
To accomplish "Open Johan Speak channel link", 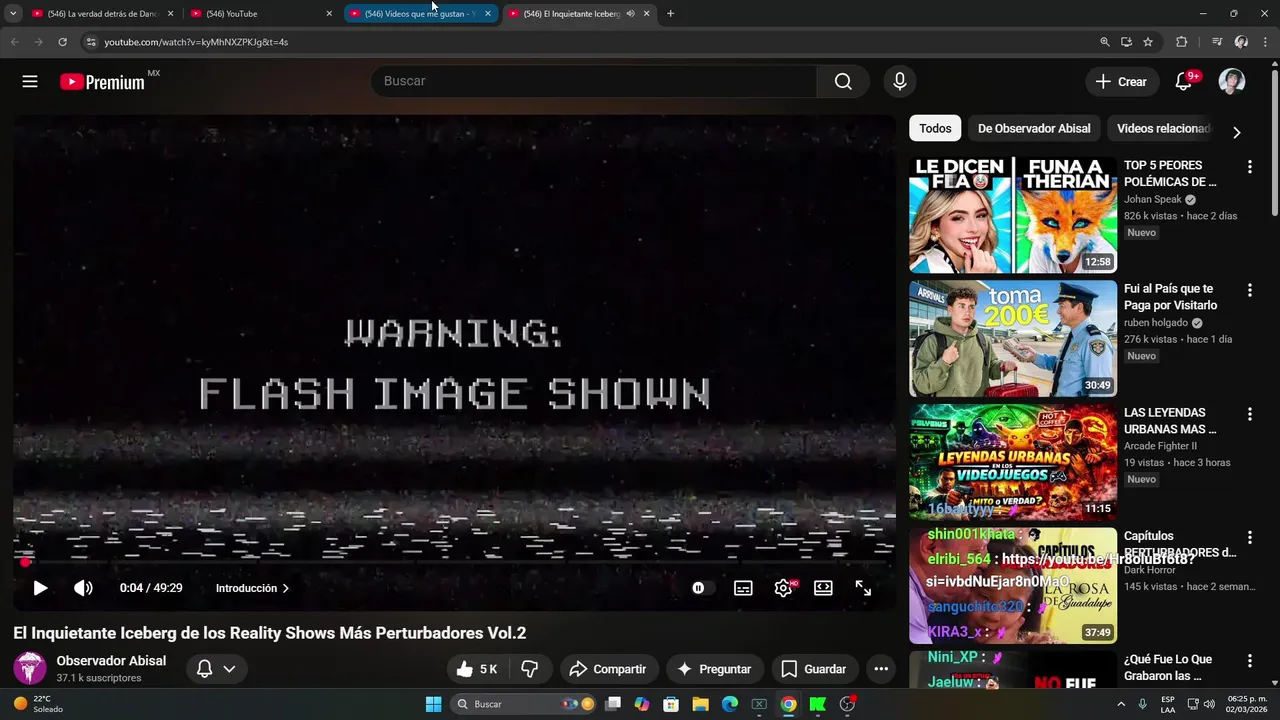I will [x=1152, y=199].
